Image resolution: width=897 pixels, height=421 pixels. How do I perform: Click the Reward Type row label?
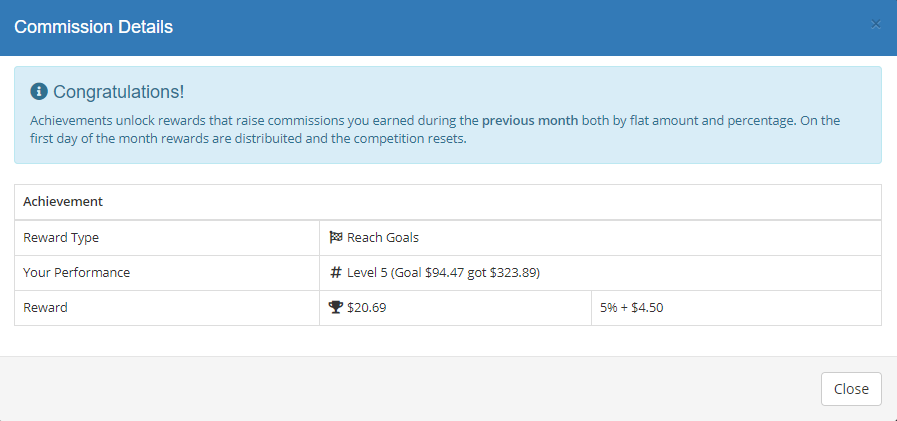61,238
